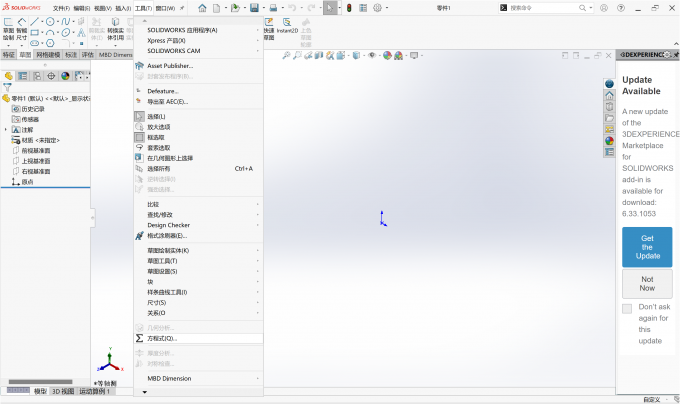Toggle the Rapid Sketch button
The width and height of the screenshot is (680, 404).
[269, 29]
